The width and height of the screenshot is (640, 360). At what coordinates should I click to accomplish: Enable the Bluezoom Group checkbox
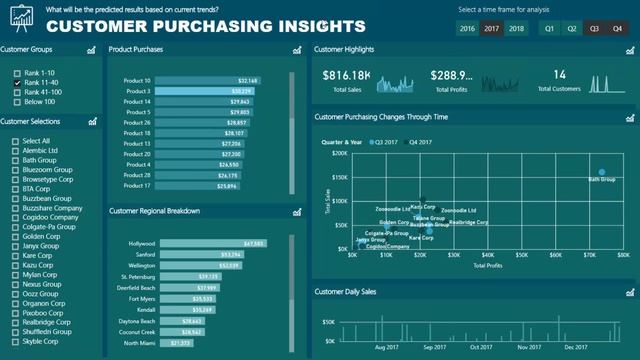point(16,170)
